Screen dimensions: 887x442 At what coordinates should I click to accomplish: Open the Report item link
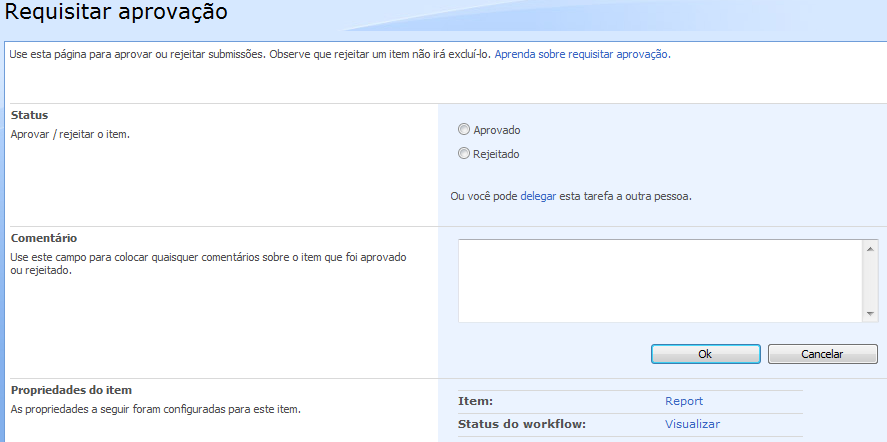(684, 401)
